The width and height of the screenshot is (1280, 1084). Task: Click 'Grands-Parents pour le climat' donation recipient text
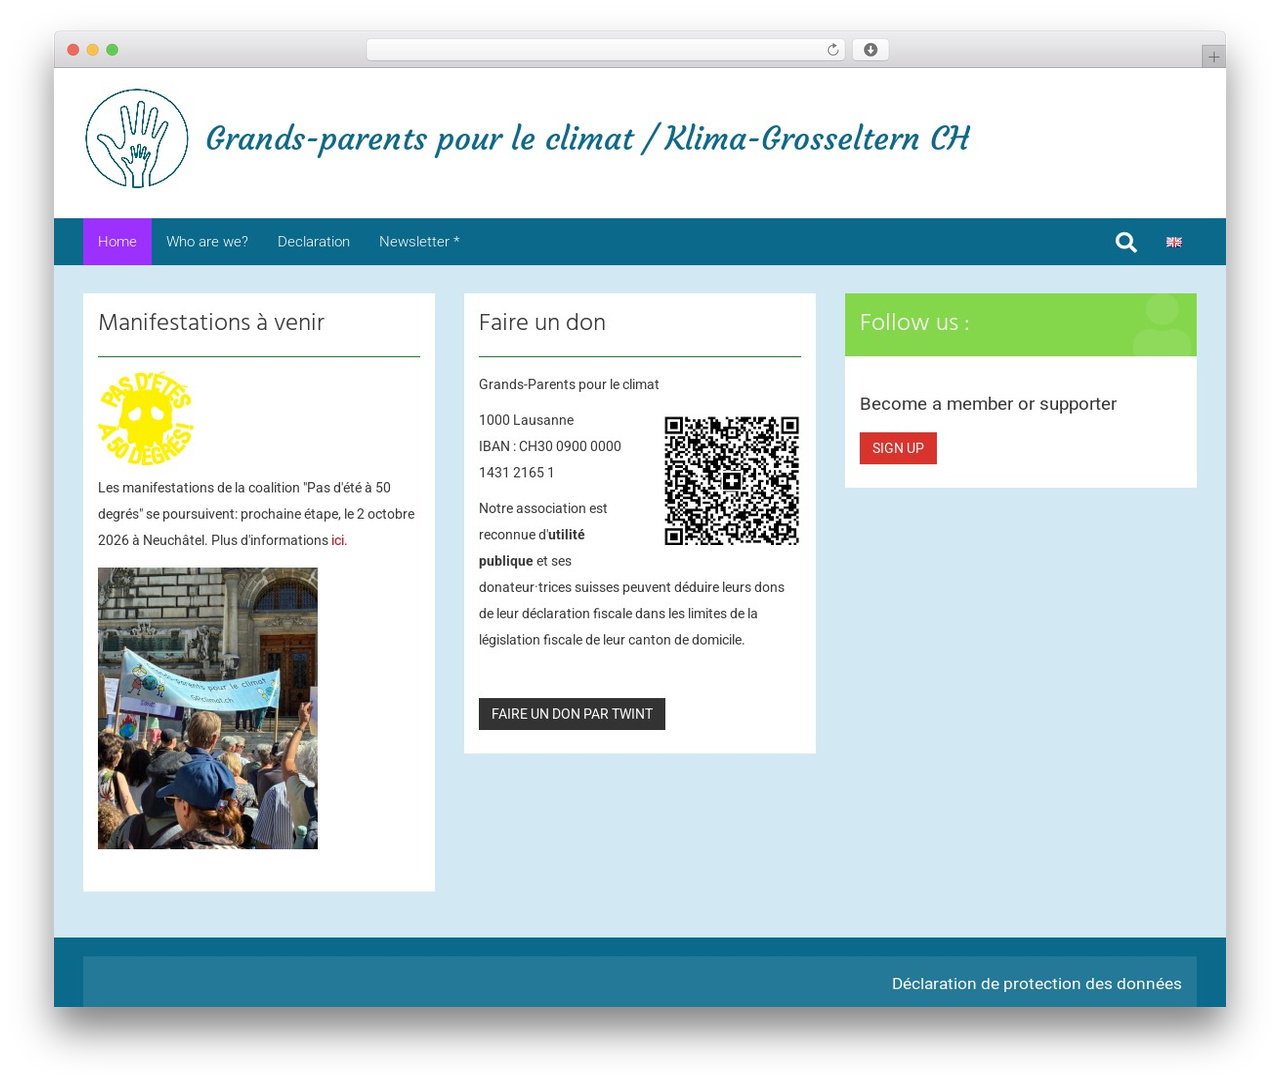[x=569, y=384]
